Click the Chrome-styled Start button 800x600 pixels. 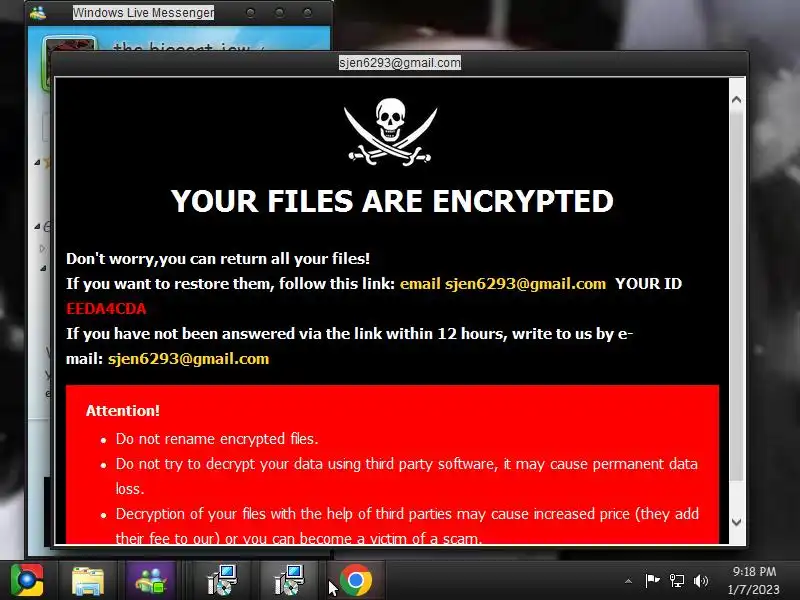[27, 580]
